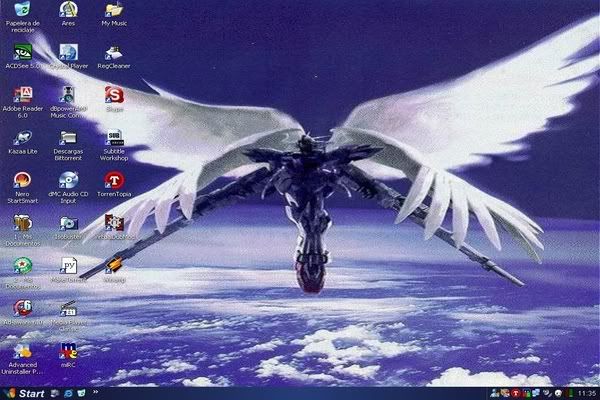The width and height of the screenshot is (600, 400).
Task: Launch RegCleaner from the desktop
Action: click(x=114, y=56)
